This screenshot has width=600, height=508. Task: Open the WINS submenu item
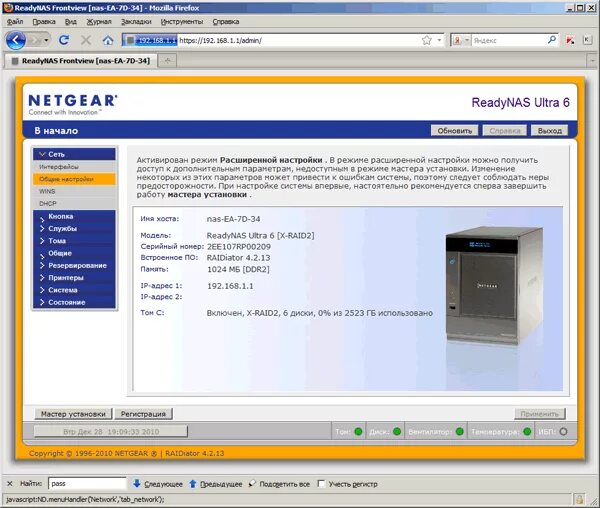pos(74,191)
